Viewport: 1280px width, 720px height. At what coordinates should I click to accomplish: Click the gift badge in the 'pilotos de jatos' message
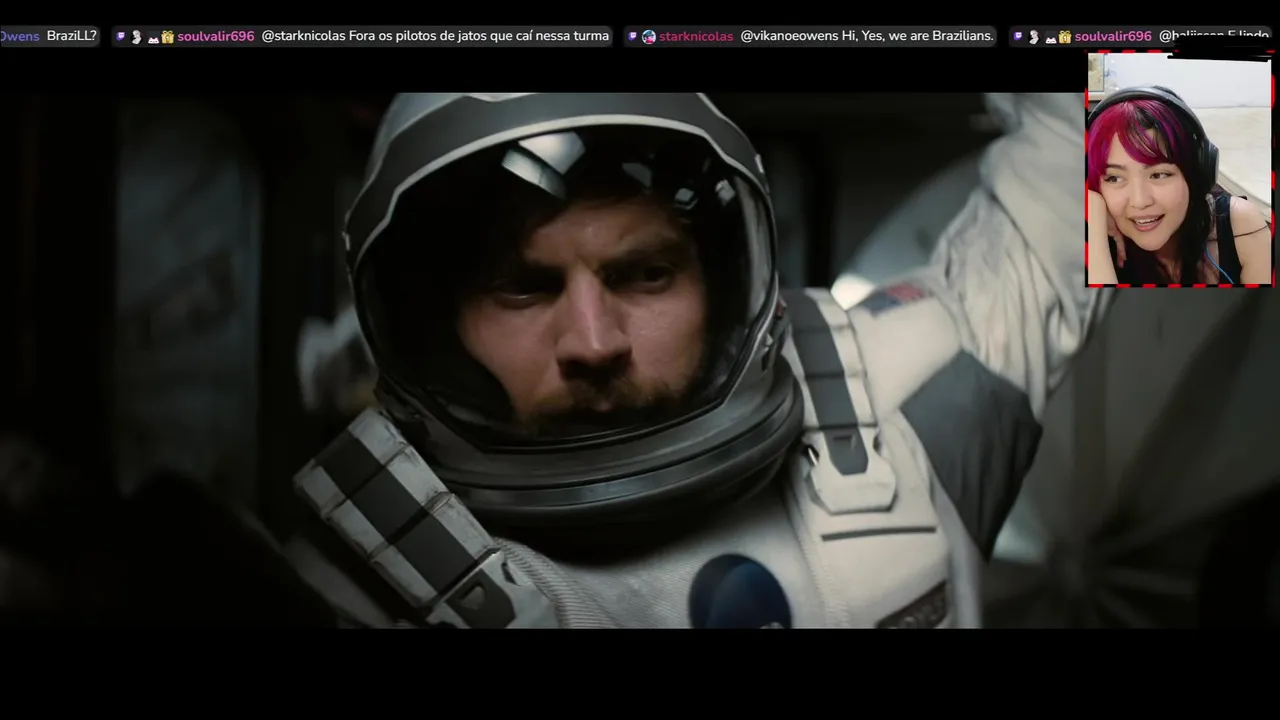pos(168,37)
